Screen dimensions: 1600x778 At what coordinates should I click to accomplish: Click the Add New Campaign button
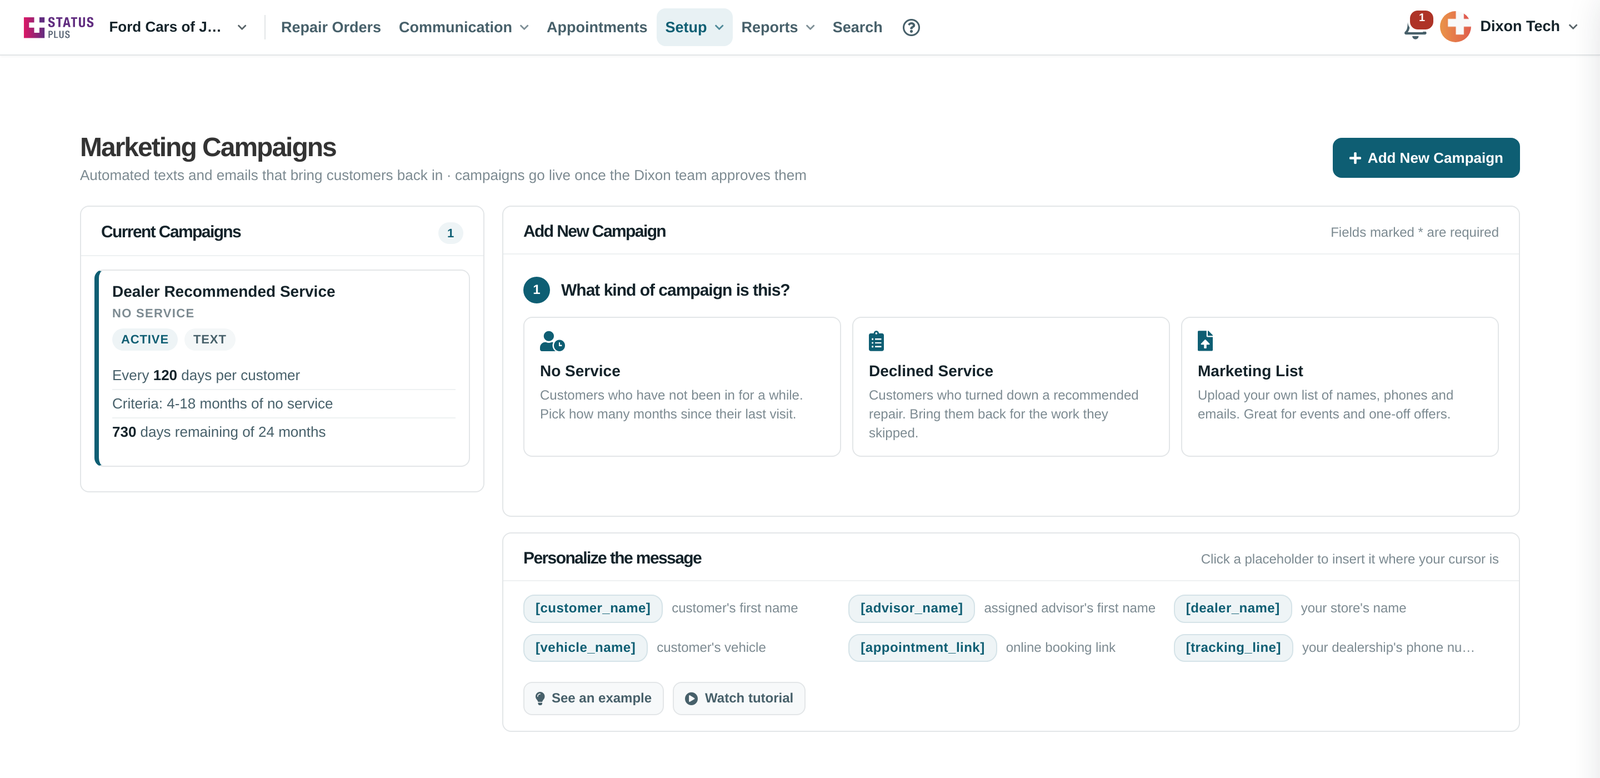[1426, 158]
